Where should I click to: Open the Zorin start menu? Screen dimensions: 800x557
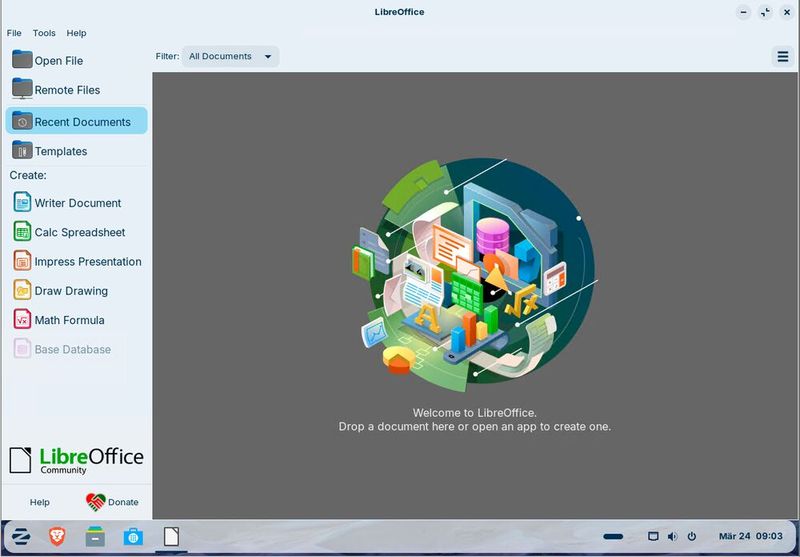(21, 537)
